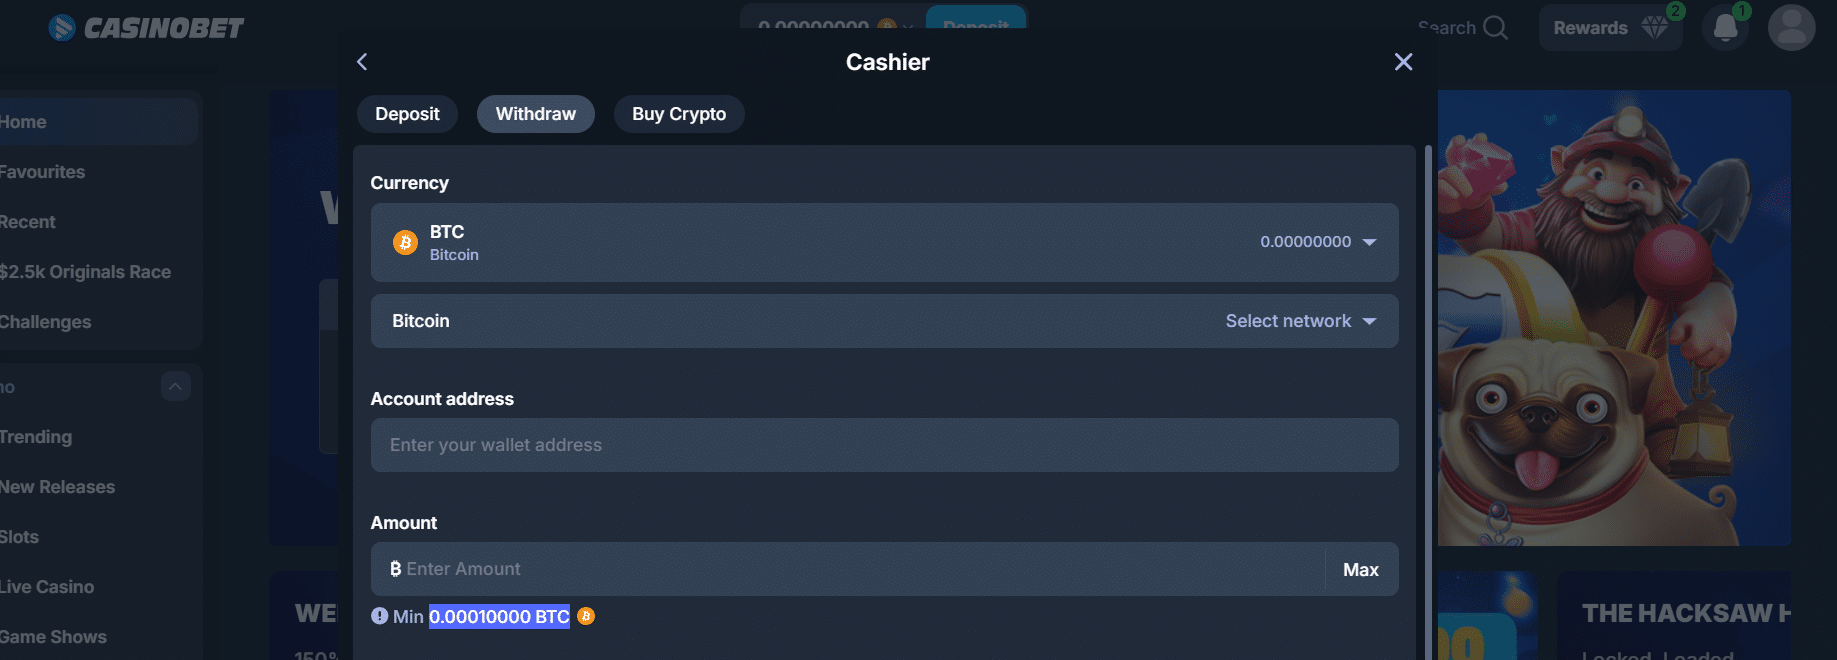Collapse the casino section in the sidebar
Screen dimensions: 1837x660
175,386
